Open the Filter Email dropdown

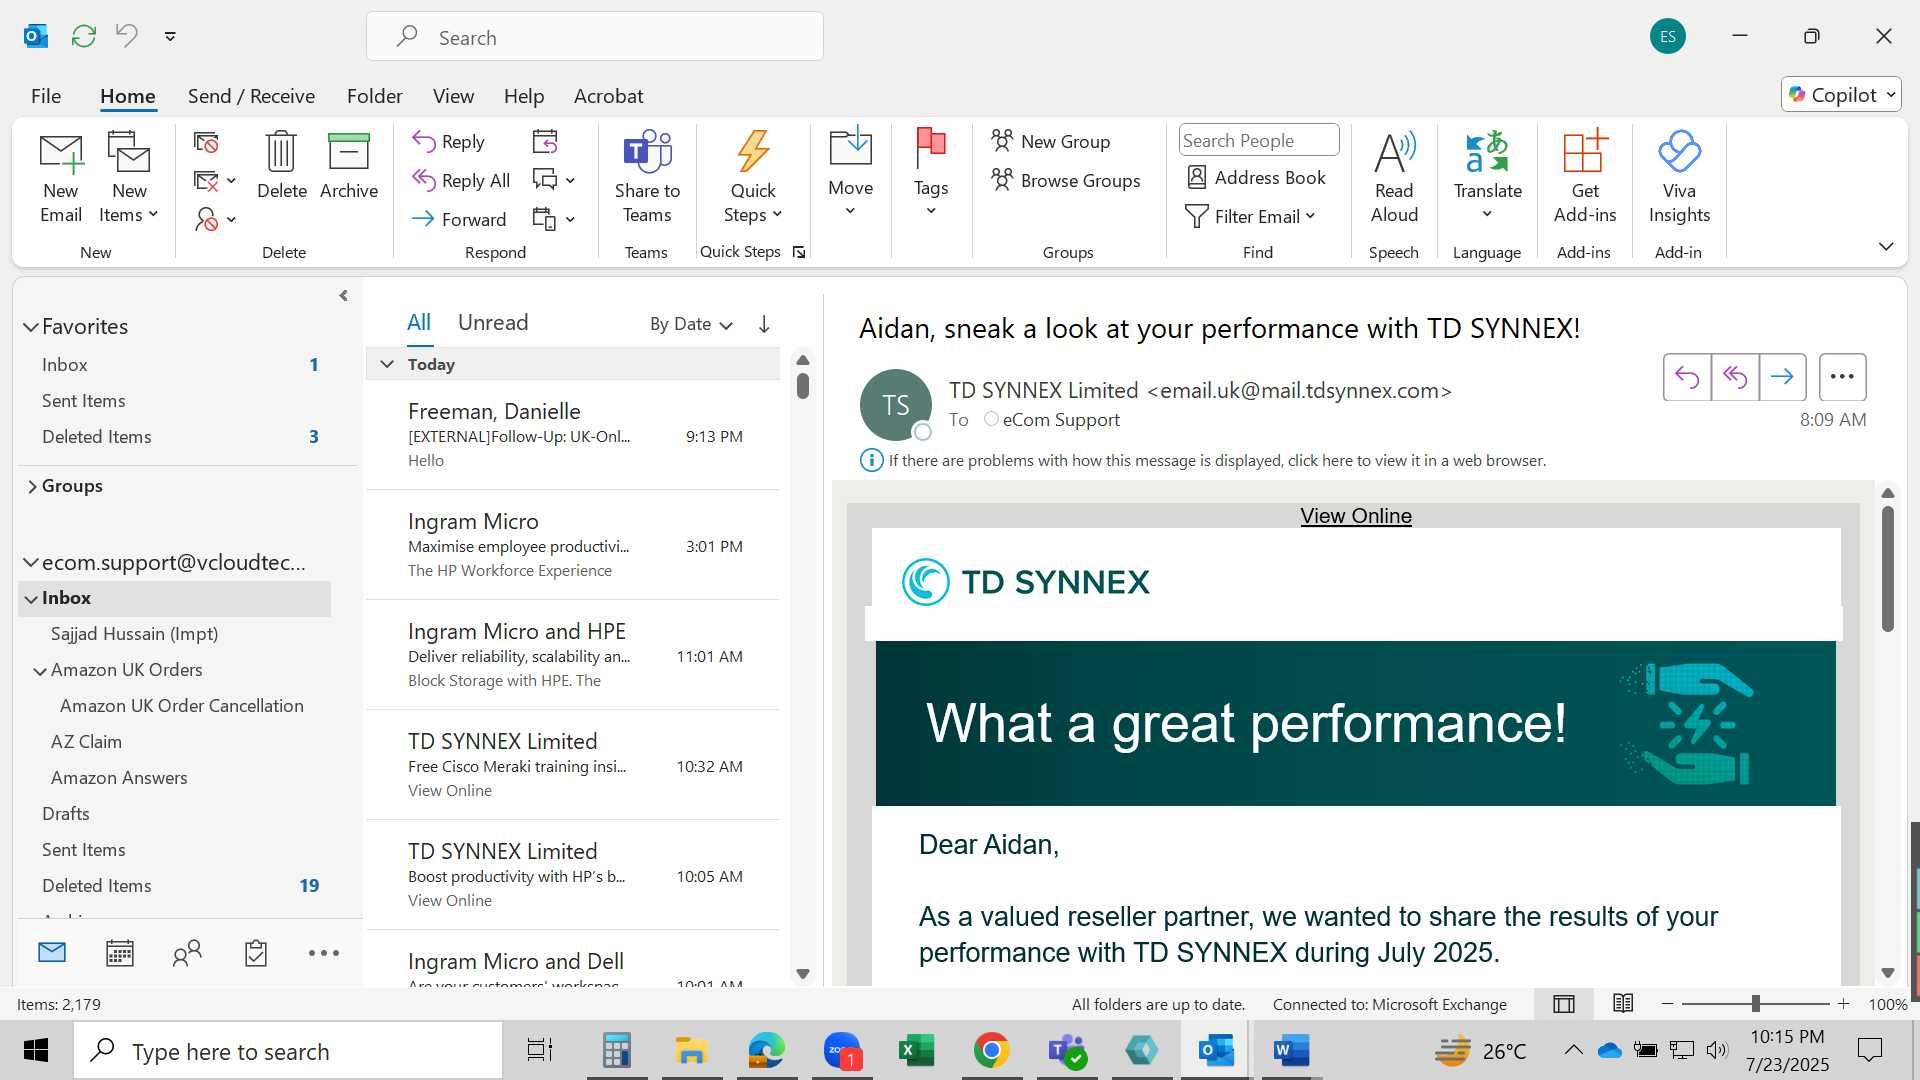click(1250, 217)
